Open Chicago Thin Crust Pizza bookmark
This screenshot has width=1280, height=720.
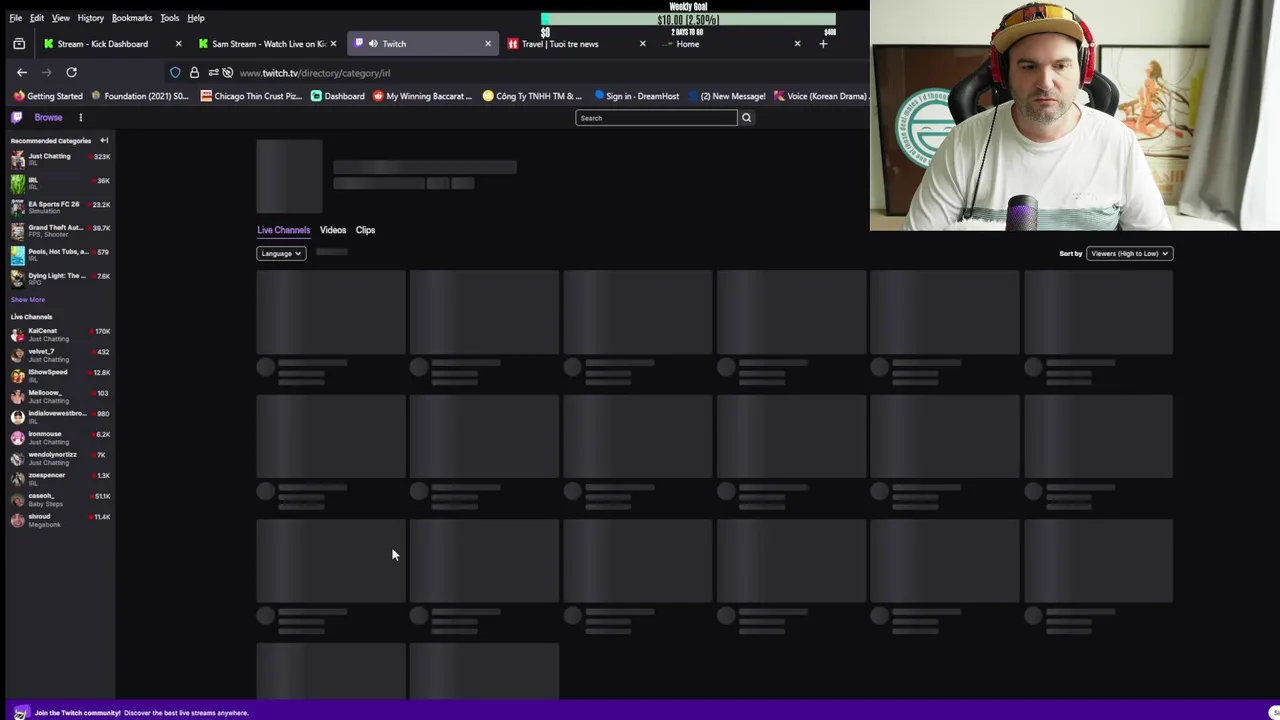(251, 96)
